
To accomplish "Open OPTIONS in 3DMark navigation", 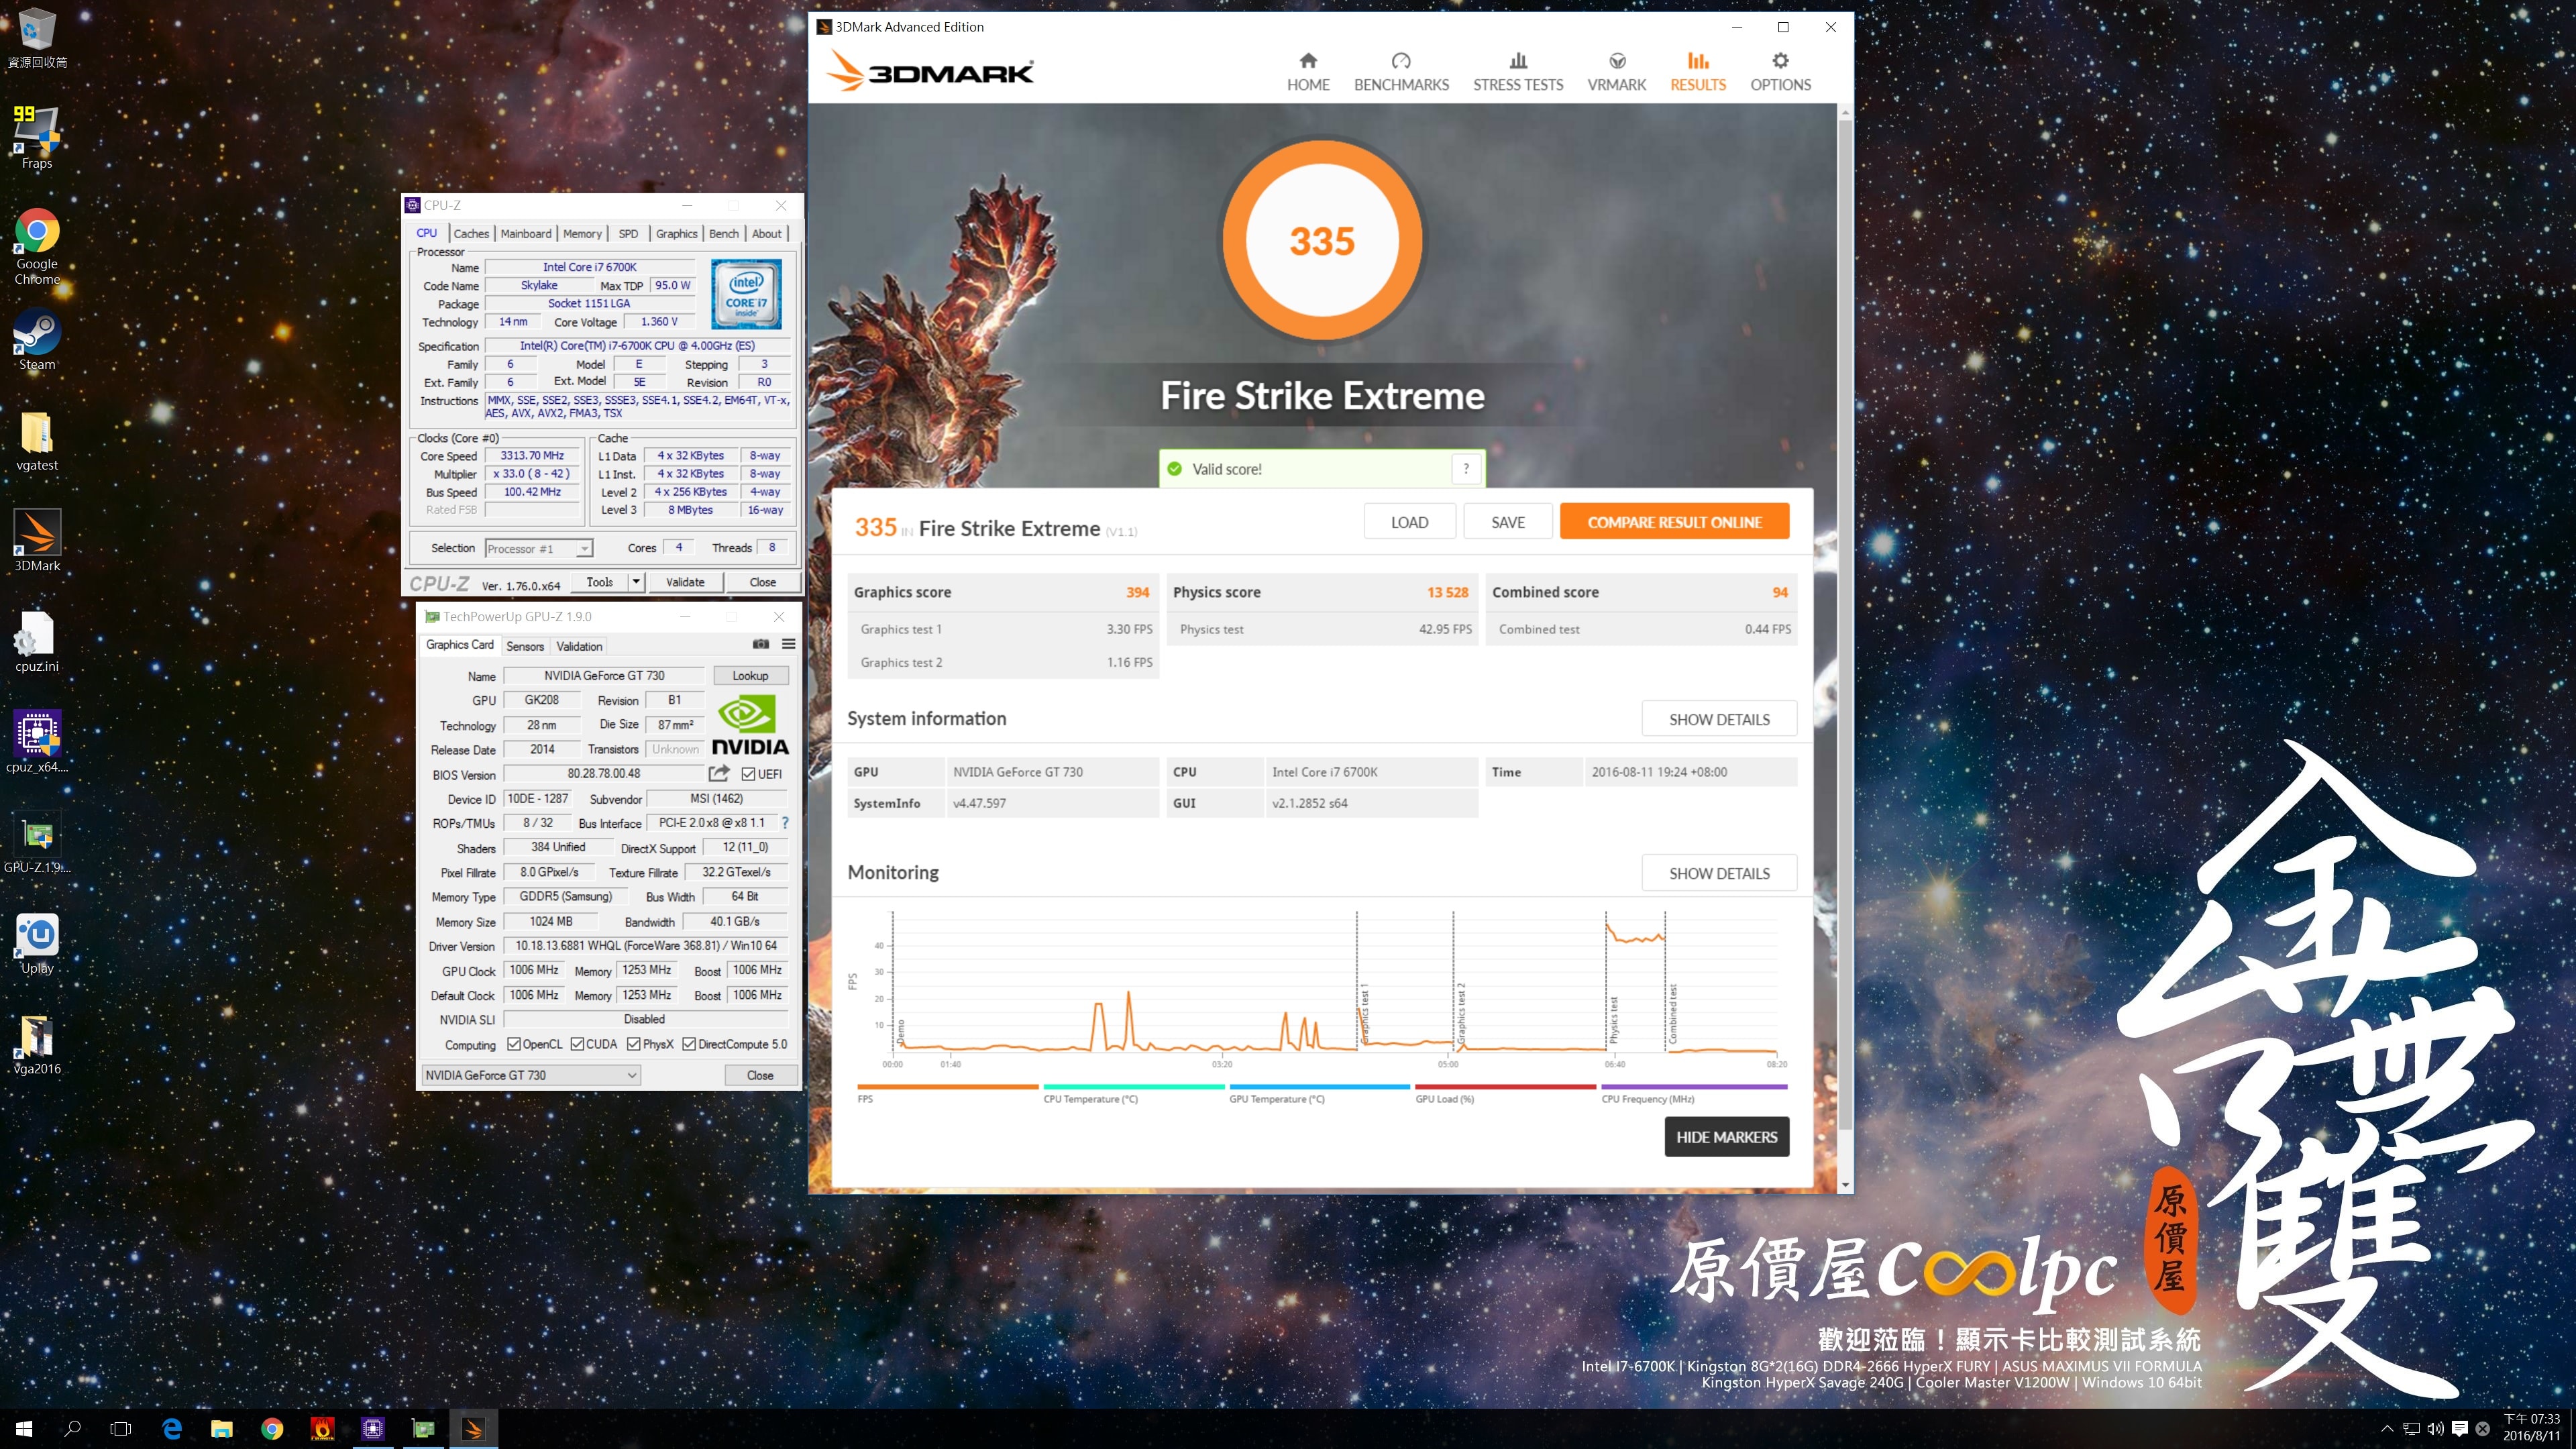I will 1780,72.
